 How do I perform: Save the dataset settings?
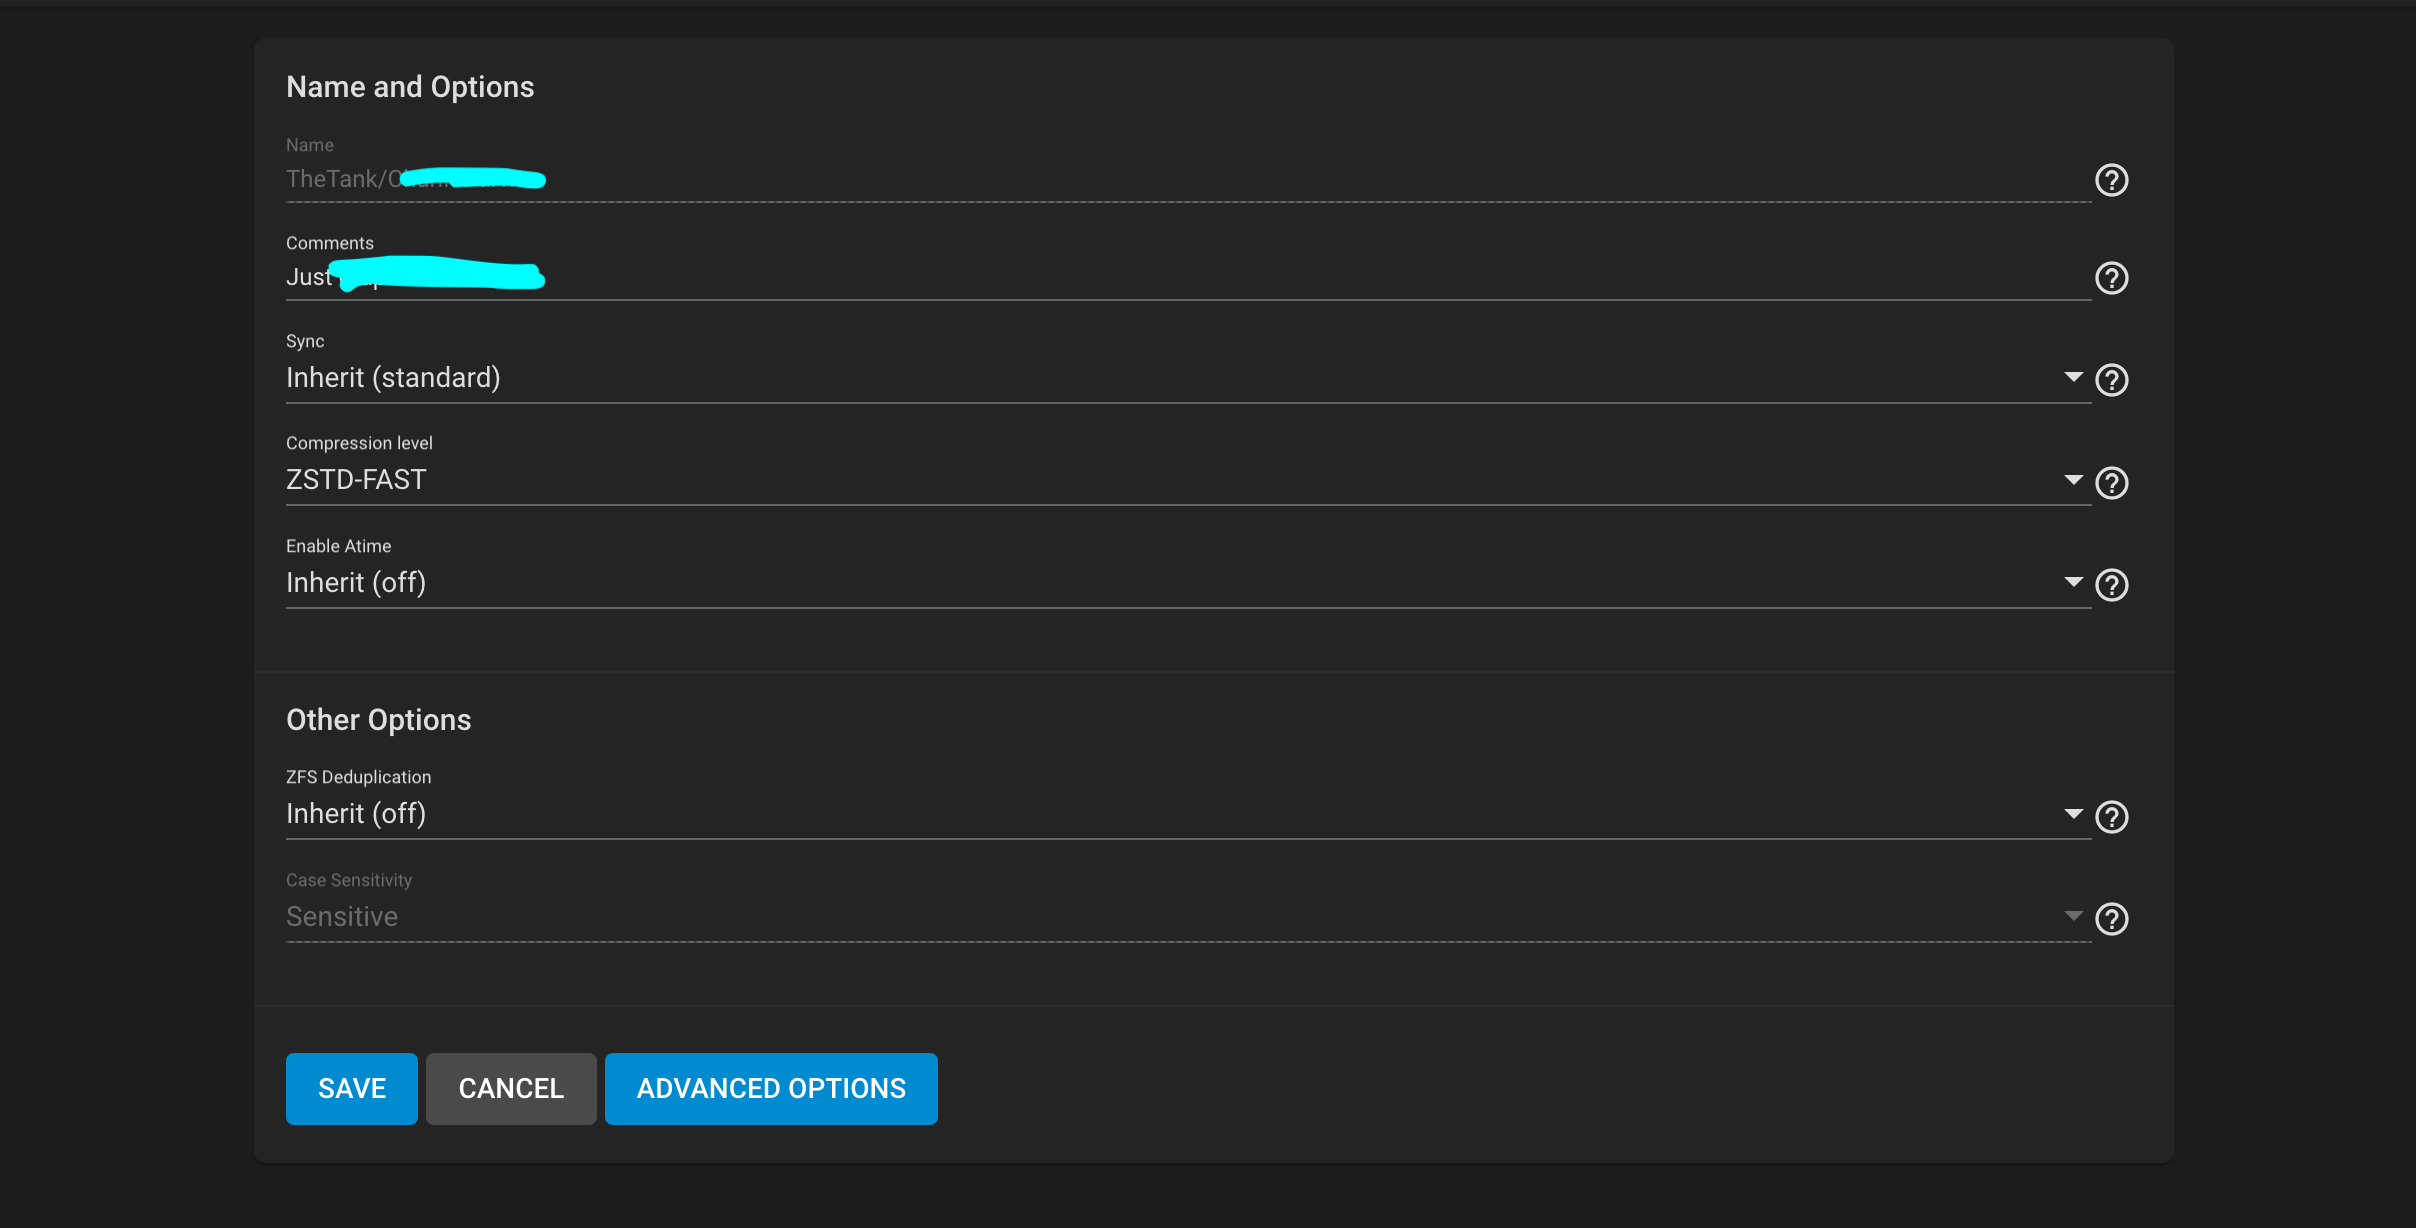[352, 1088]
